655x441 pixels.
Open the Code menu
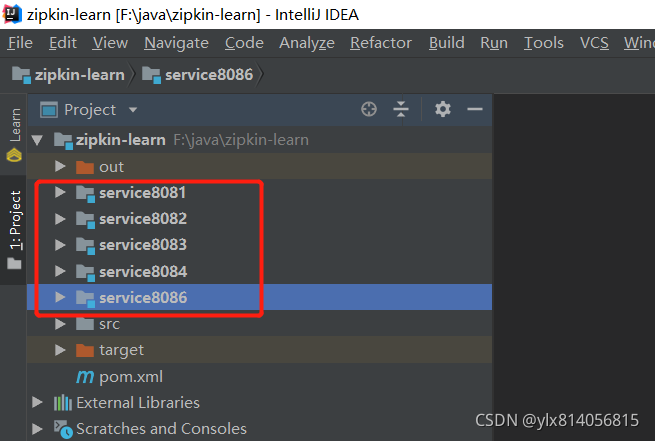(x=244, y=43)
